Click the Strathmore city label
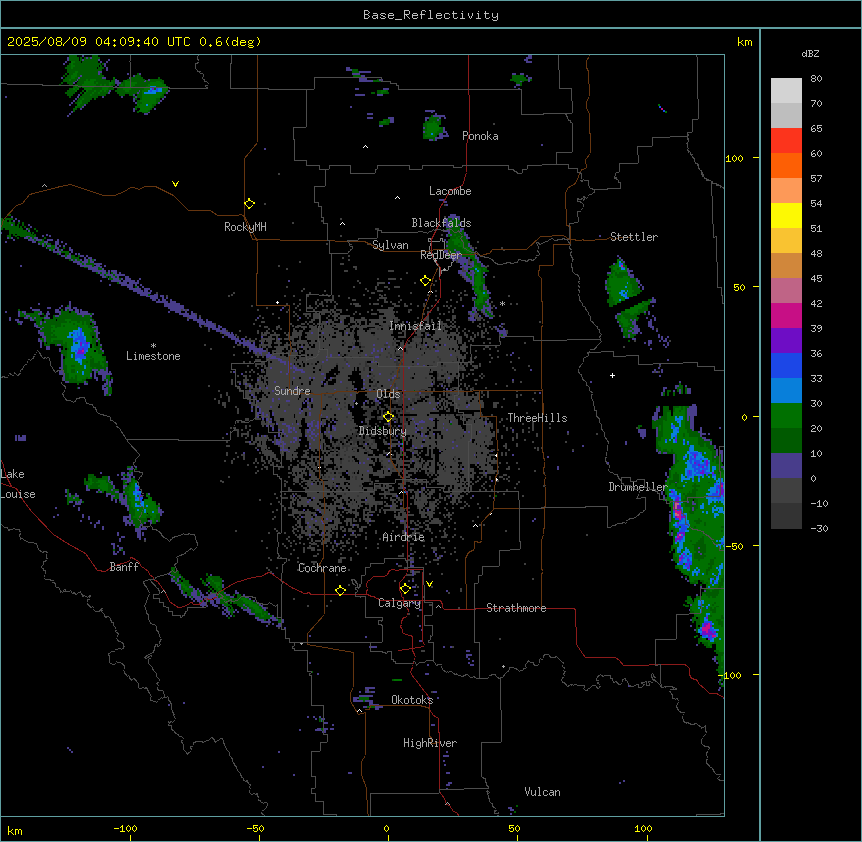The height and width of the screenshot is (842, 862). point(516,608)
